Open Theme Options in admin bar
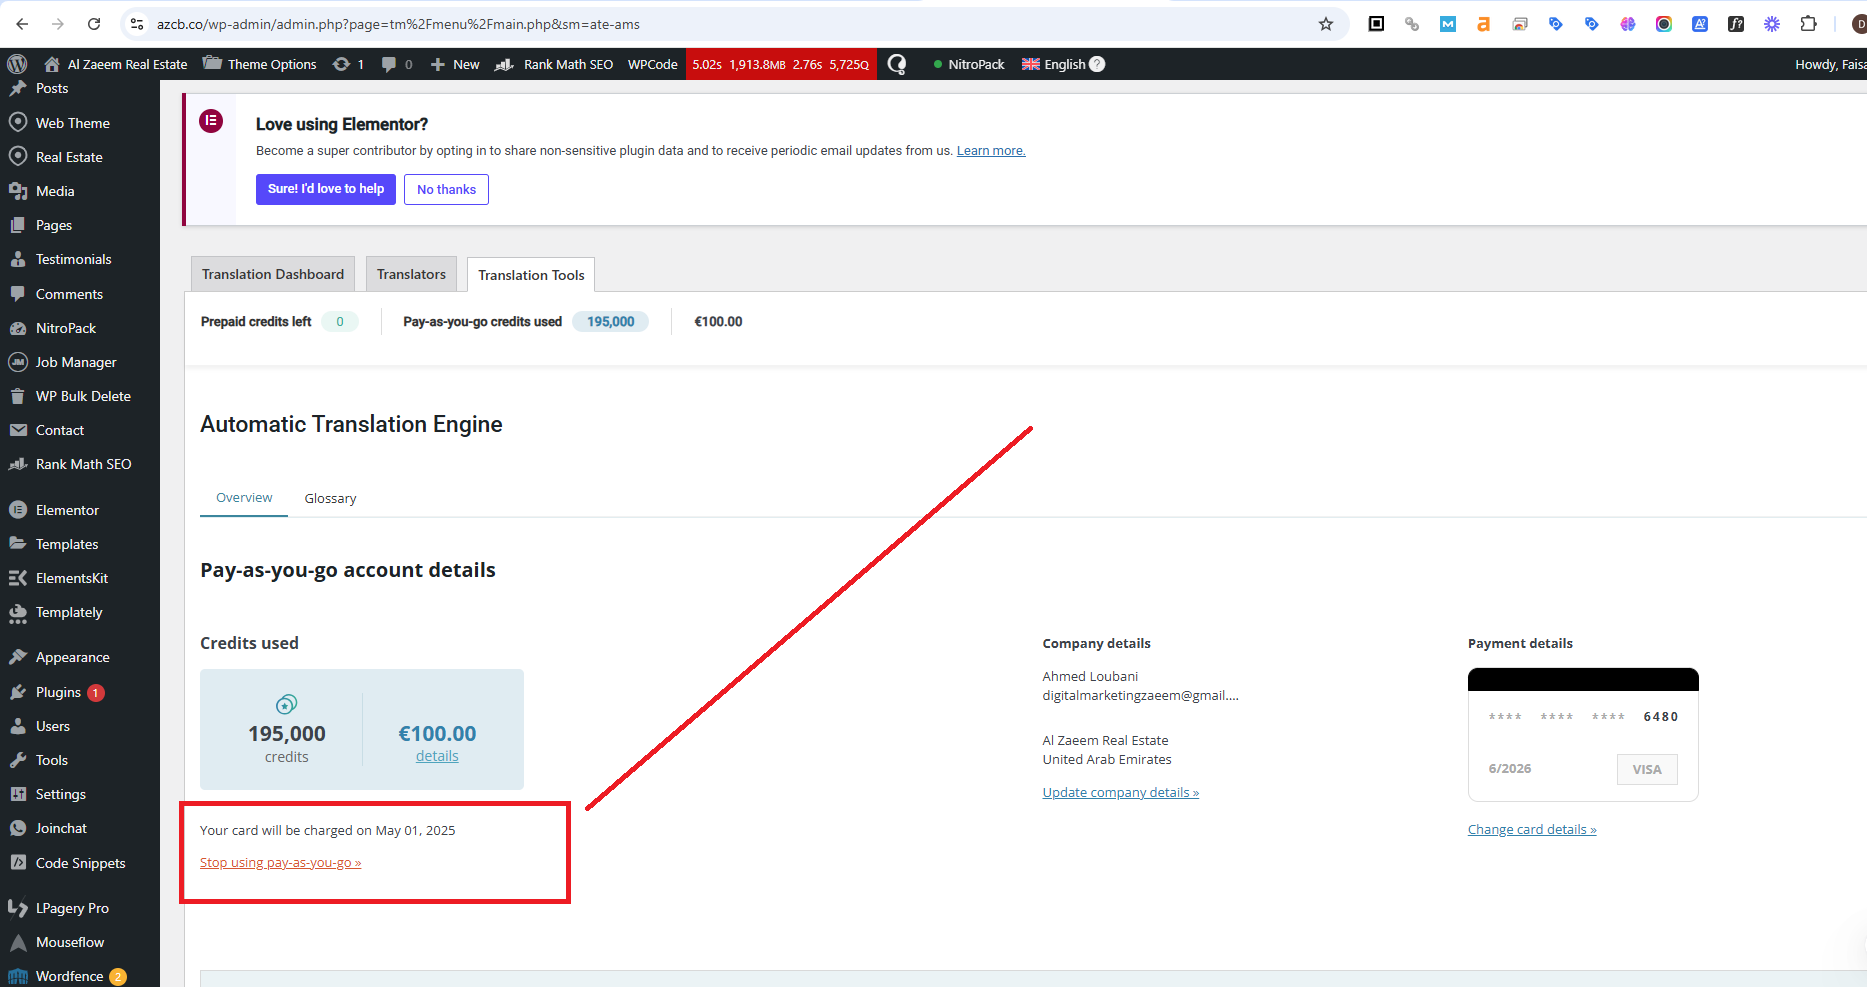 [x=260, y=64]
